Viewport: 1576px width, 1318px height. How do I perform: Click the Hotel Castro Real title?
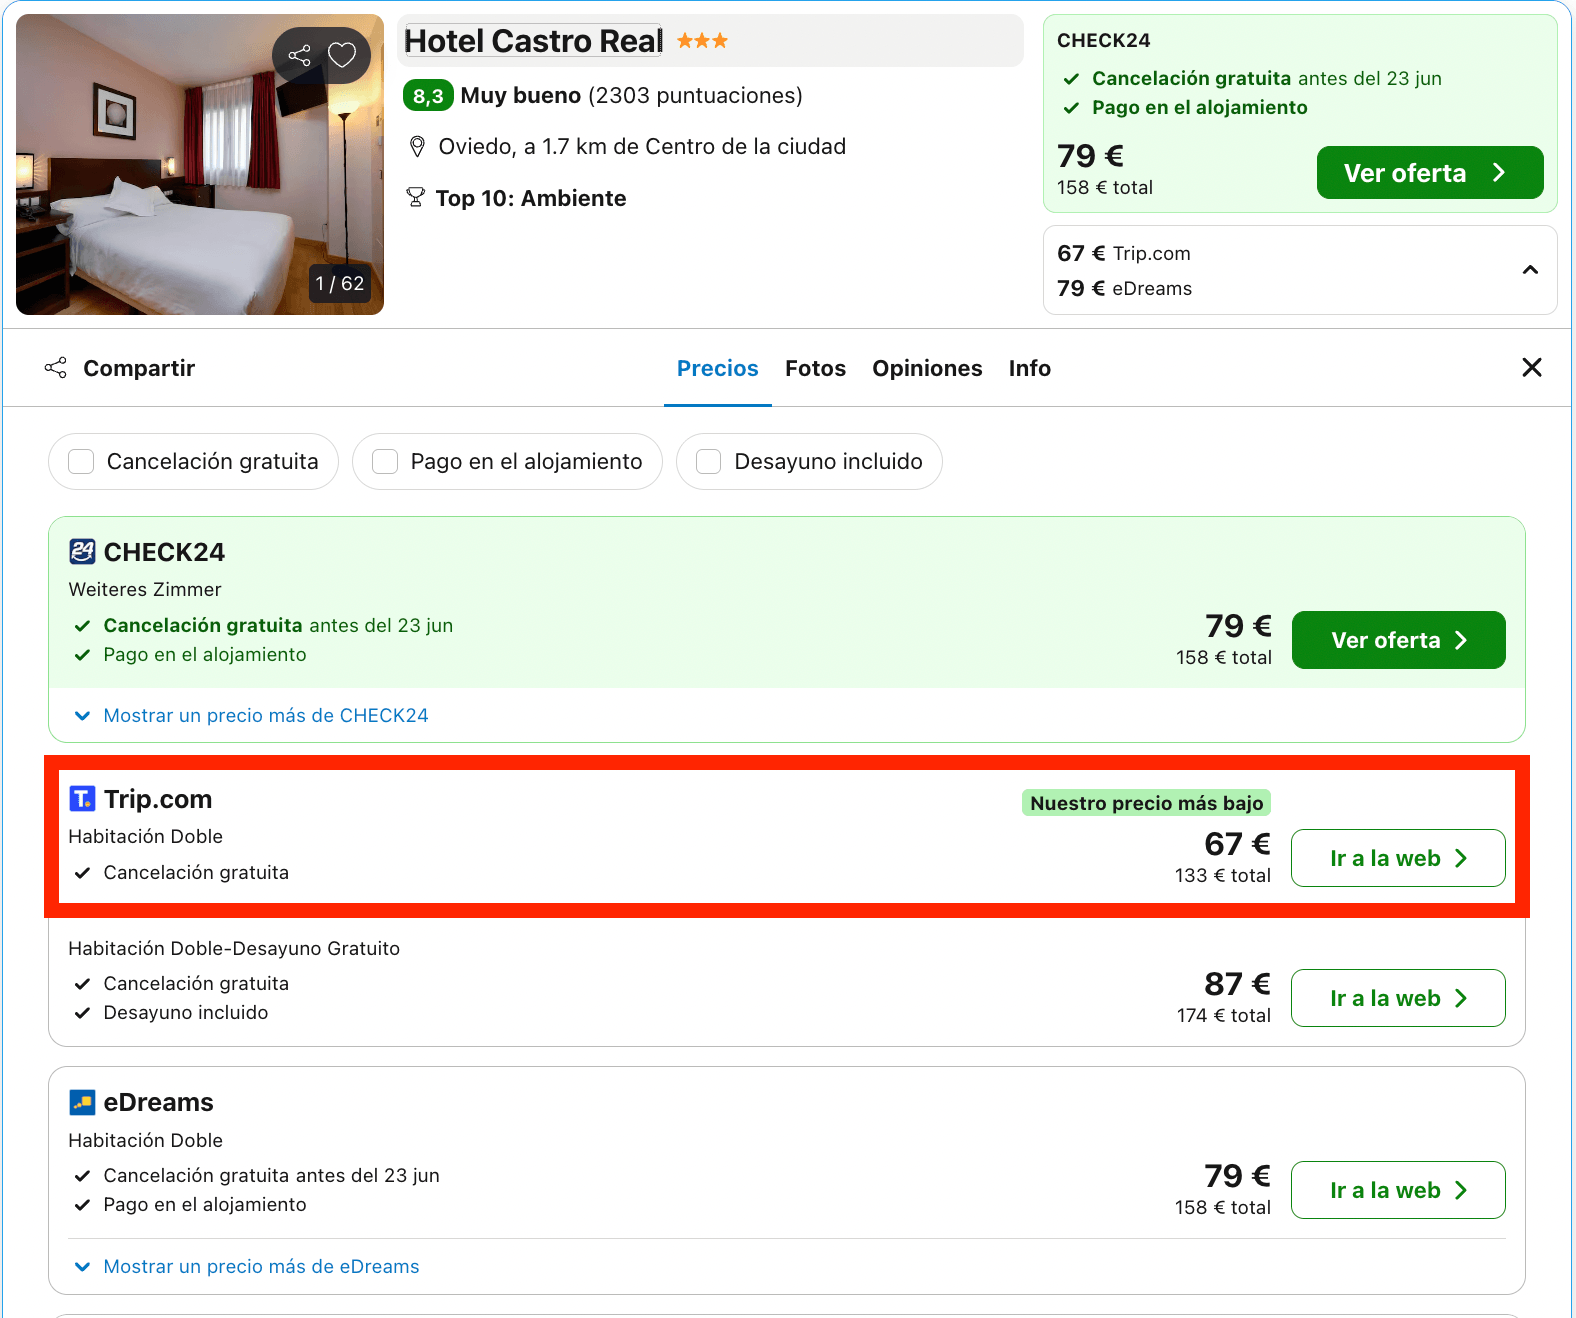[533, 41]
